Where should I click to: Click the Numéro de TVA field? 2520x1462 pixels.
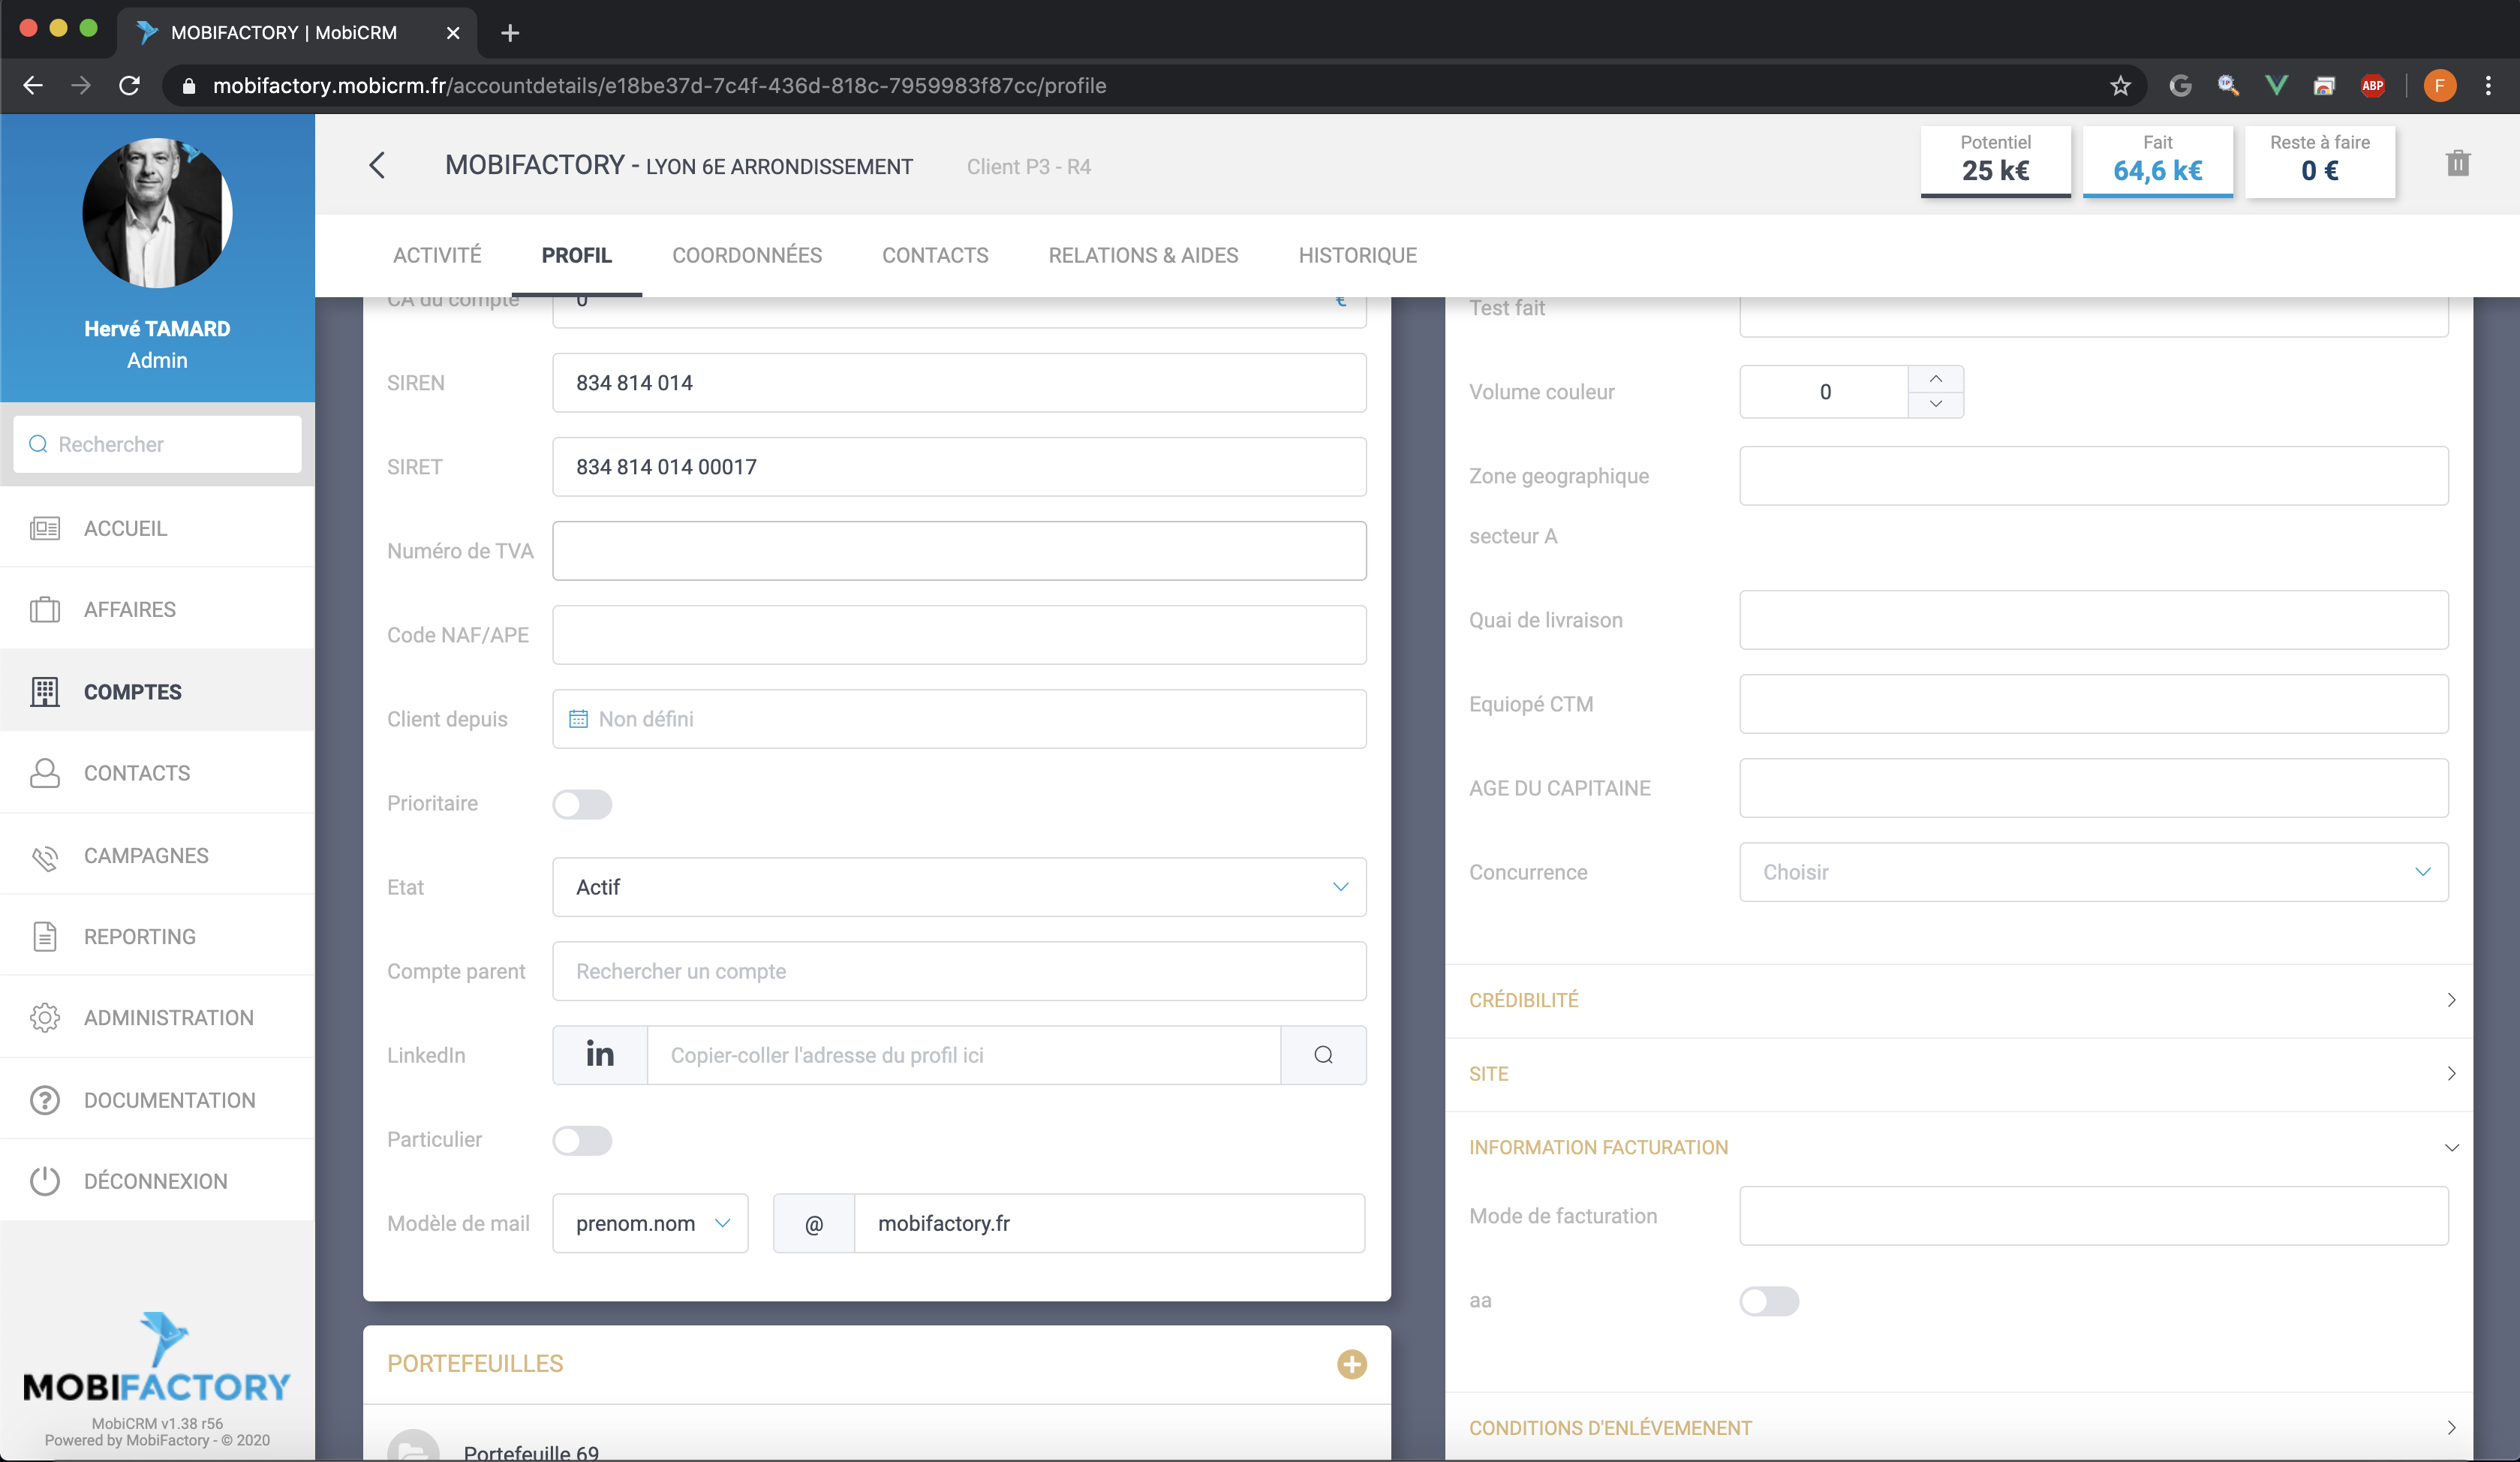[958, 551]
